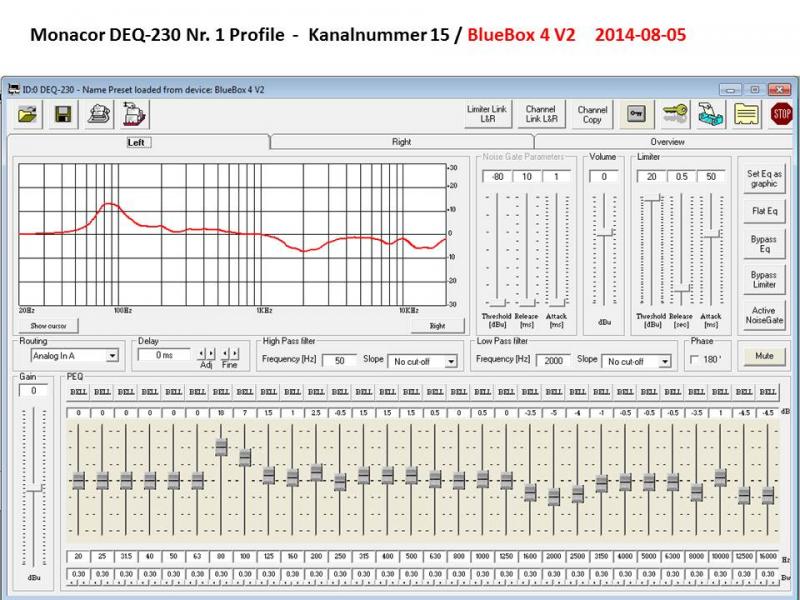This screenshot has height=600, width=800.
Task: Click the Volume value field showing 0
Action: click(604, 177)
